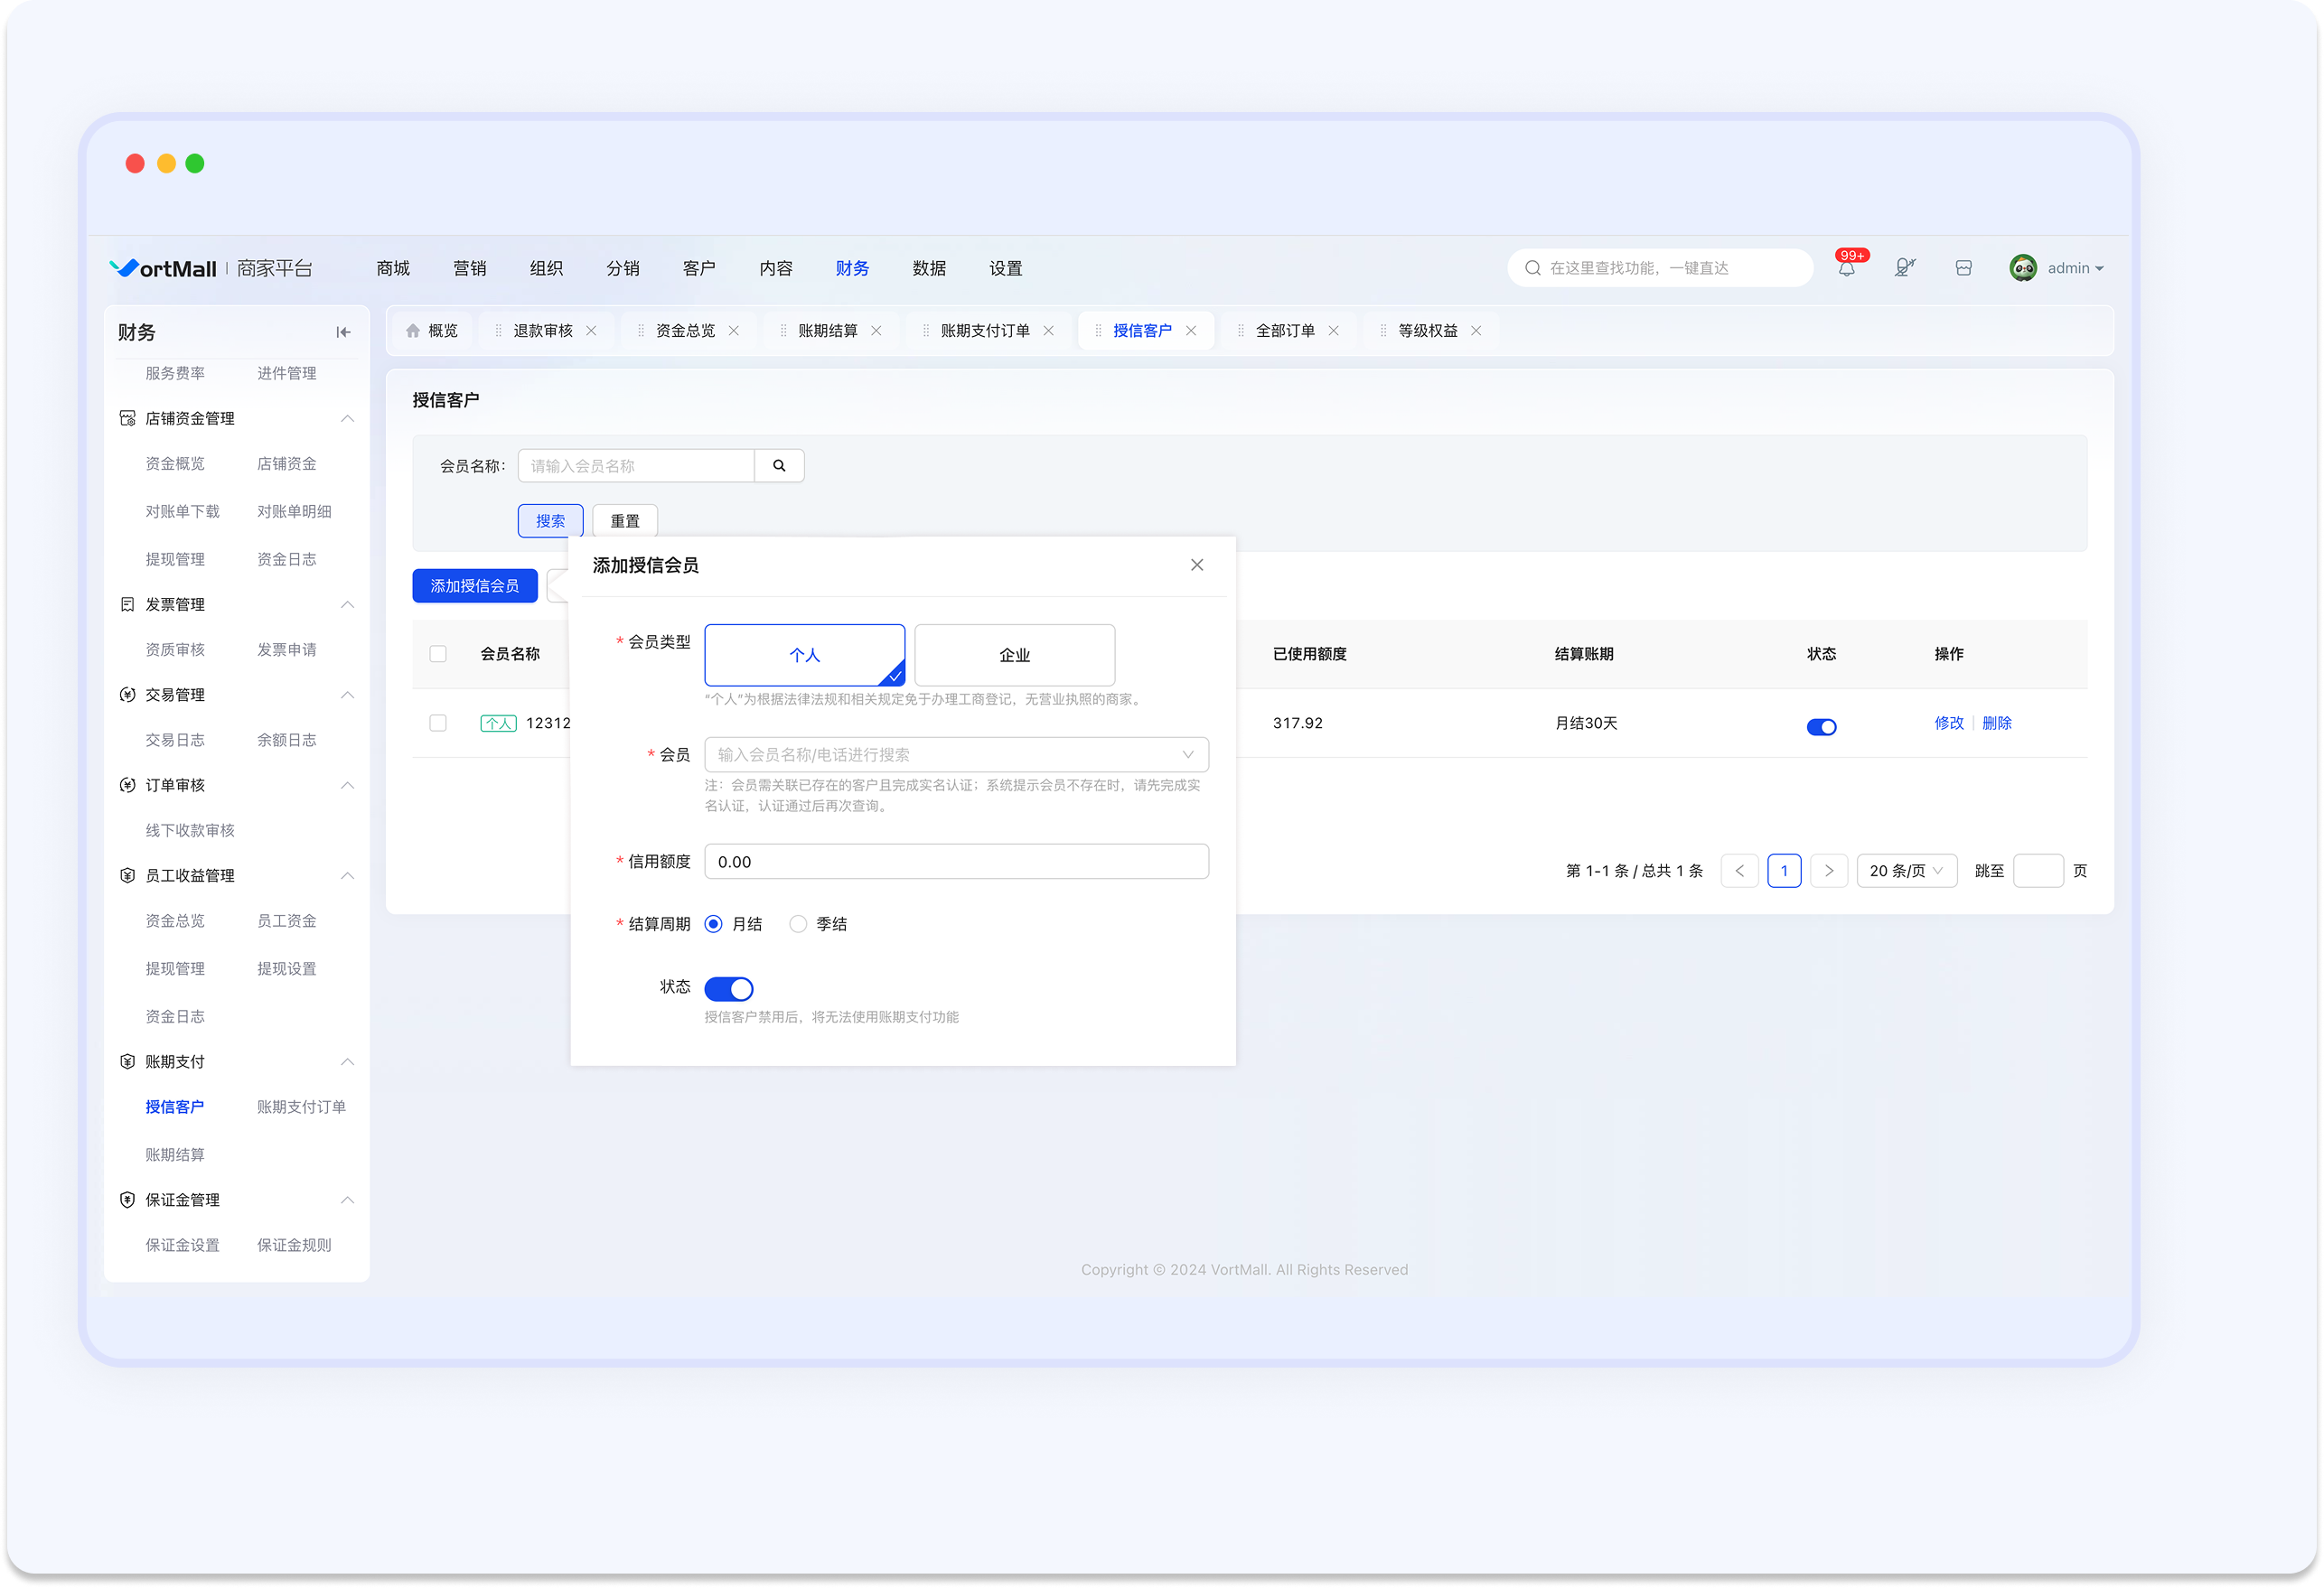The width and height of the screenshot is (2324, 1588).
Task: Collapse the 发票管理 sidebar group
Action: pos(347,604)
